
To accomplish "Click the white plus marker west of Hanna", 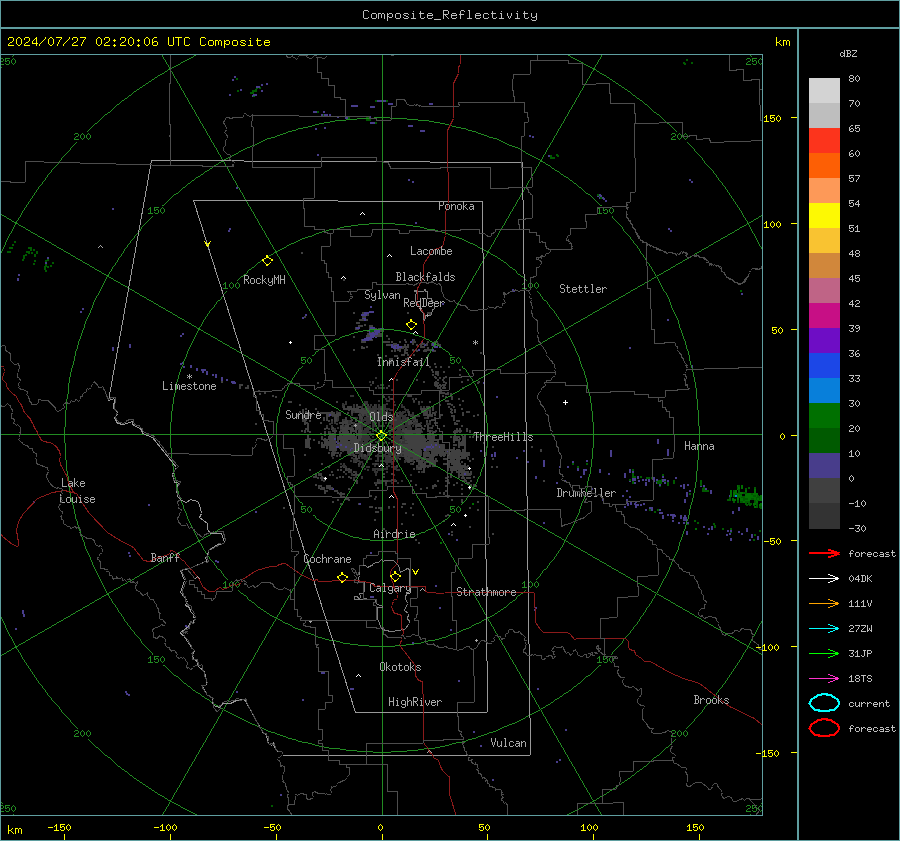I will (x=565, y=402).
